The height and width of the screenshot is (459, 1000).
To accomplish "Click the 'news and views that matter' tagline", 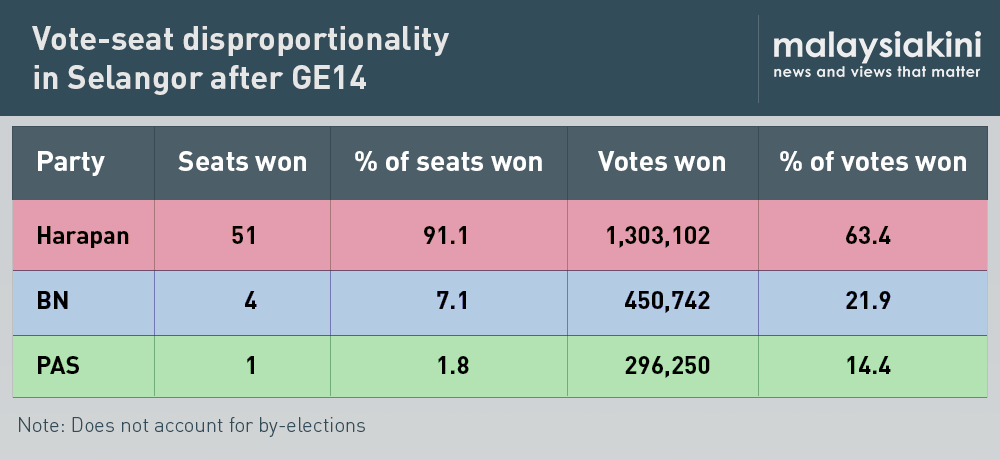I will click(x=876, y=72).
